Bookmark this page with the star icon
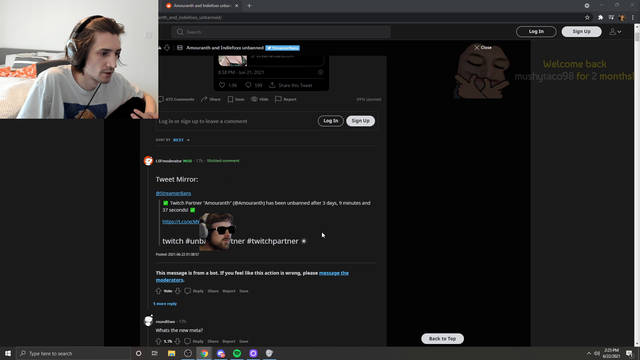The height and width of the screenshot is (360, 640). pos(587,18)
